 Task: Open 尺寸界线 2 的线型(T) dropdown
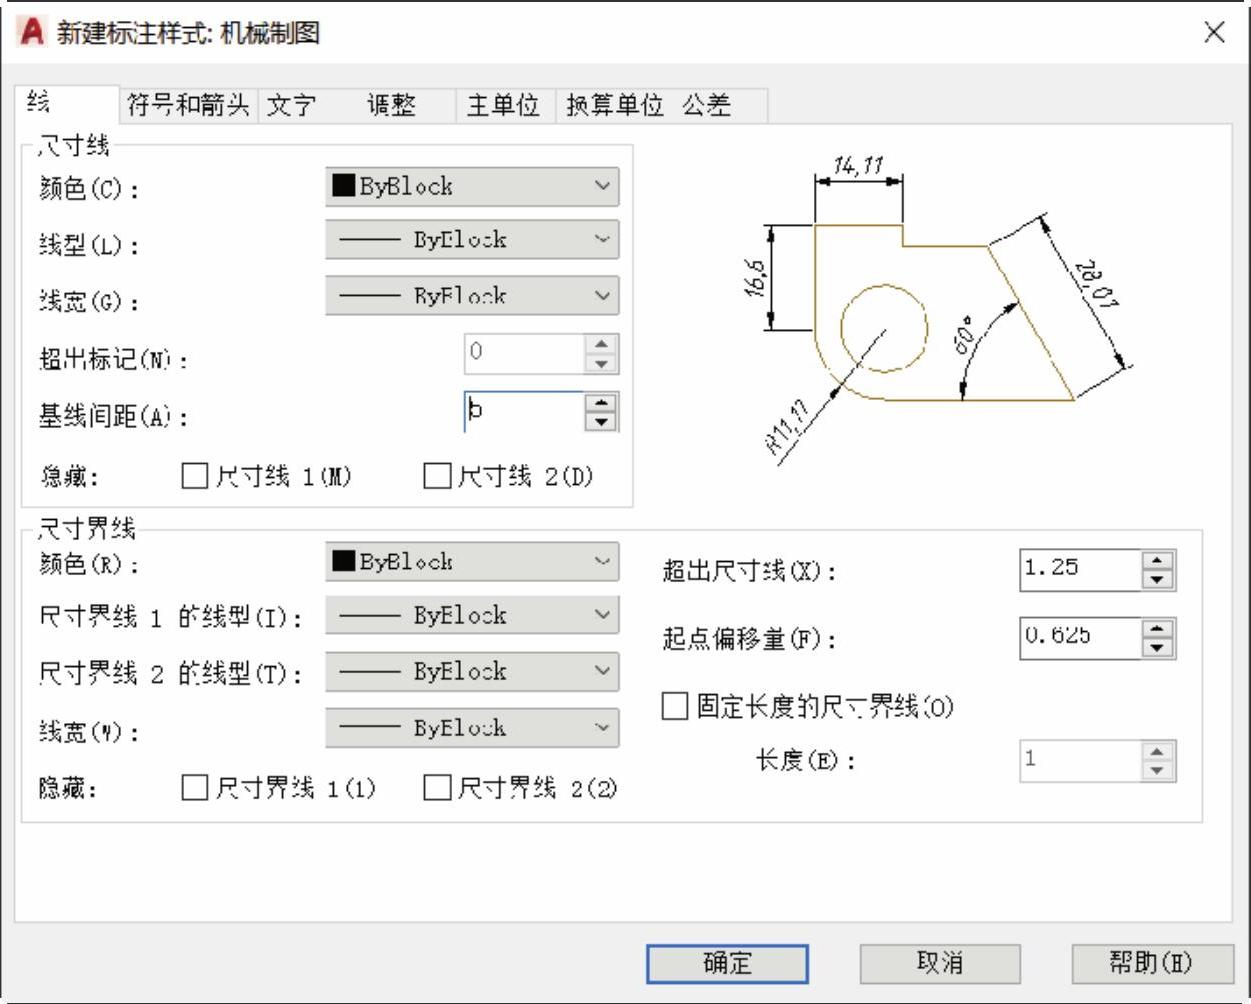click(x=472, y=672)
